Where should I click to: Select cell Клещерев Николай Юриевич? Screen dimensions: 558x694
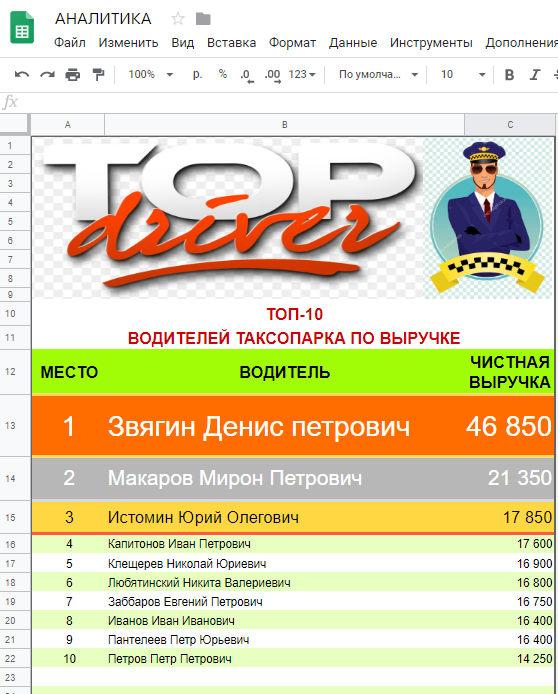(x=285, y=563)
